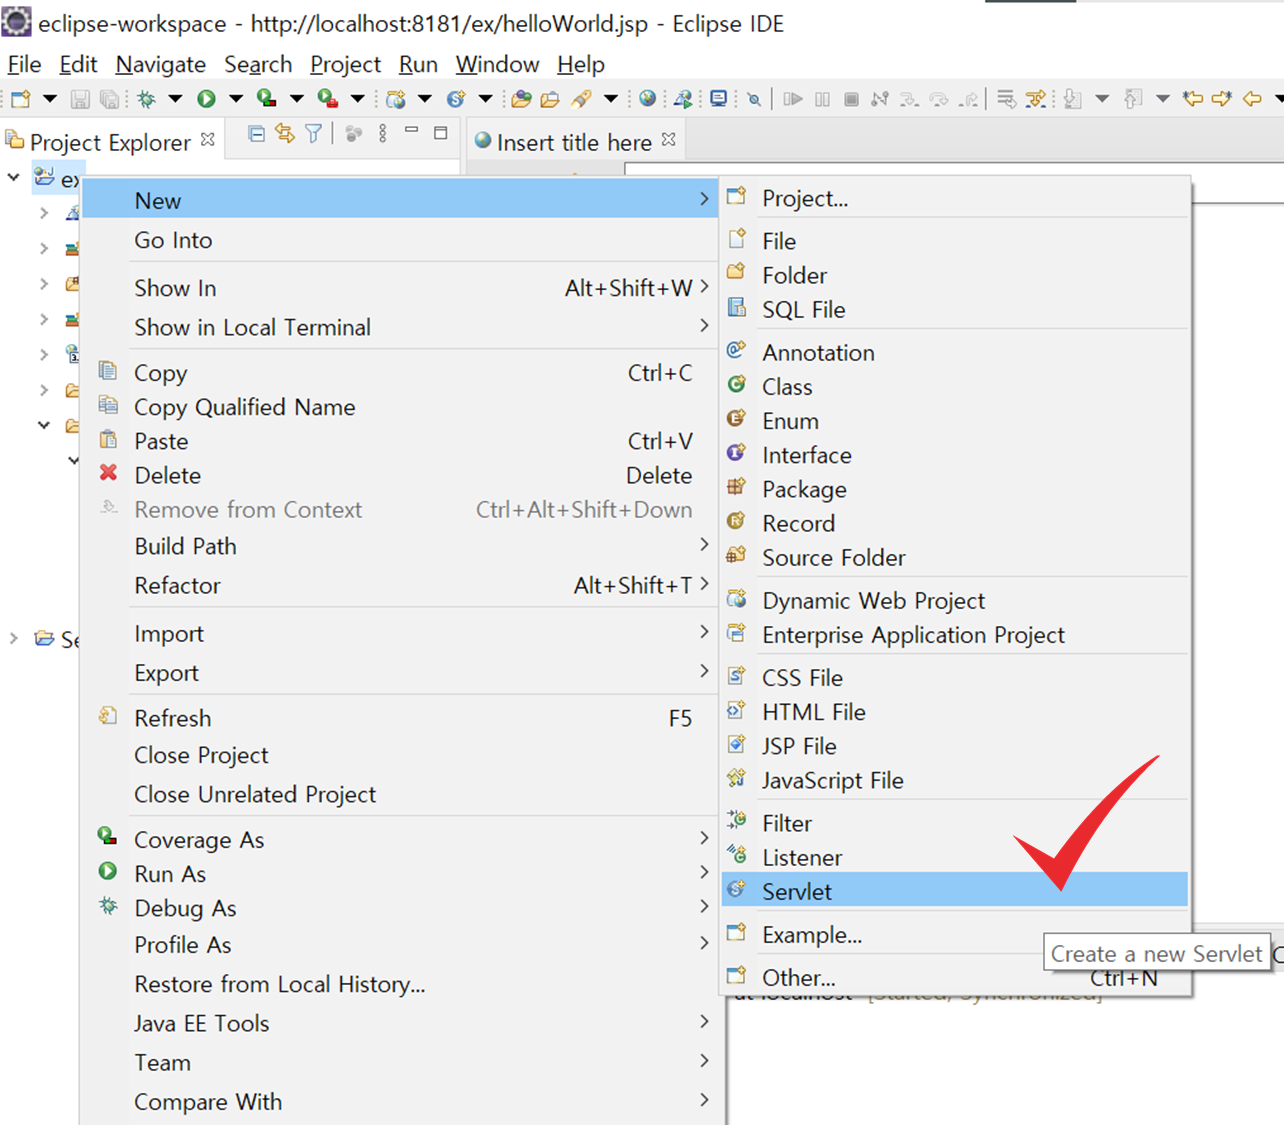Click the Step Over toolbar icon
Image resolution: width=1284 pixels, height=1125 pixels.
click(938, 99)
